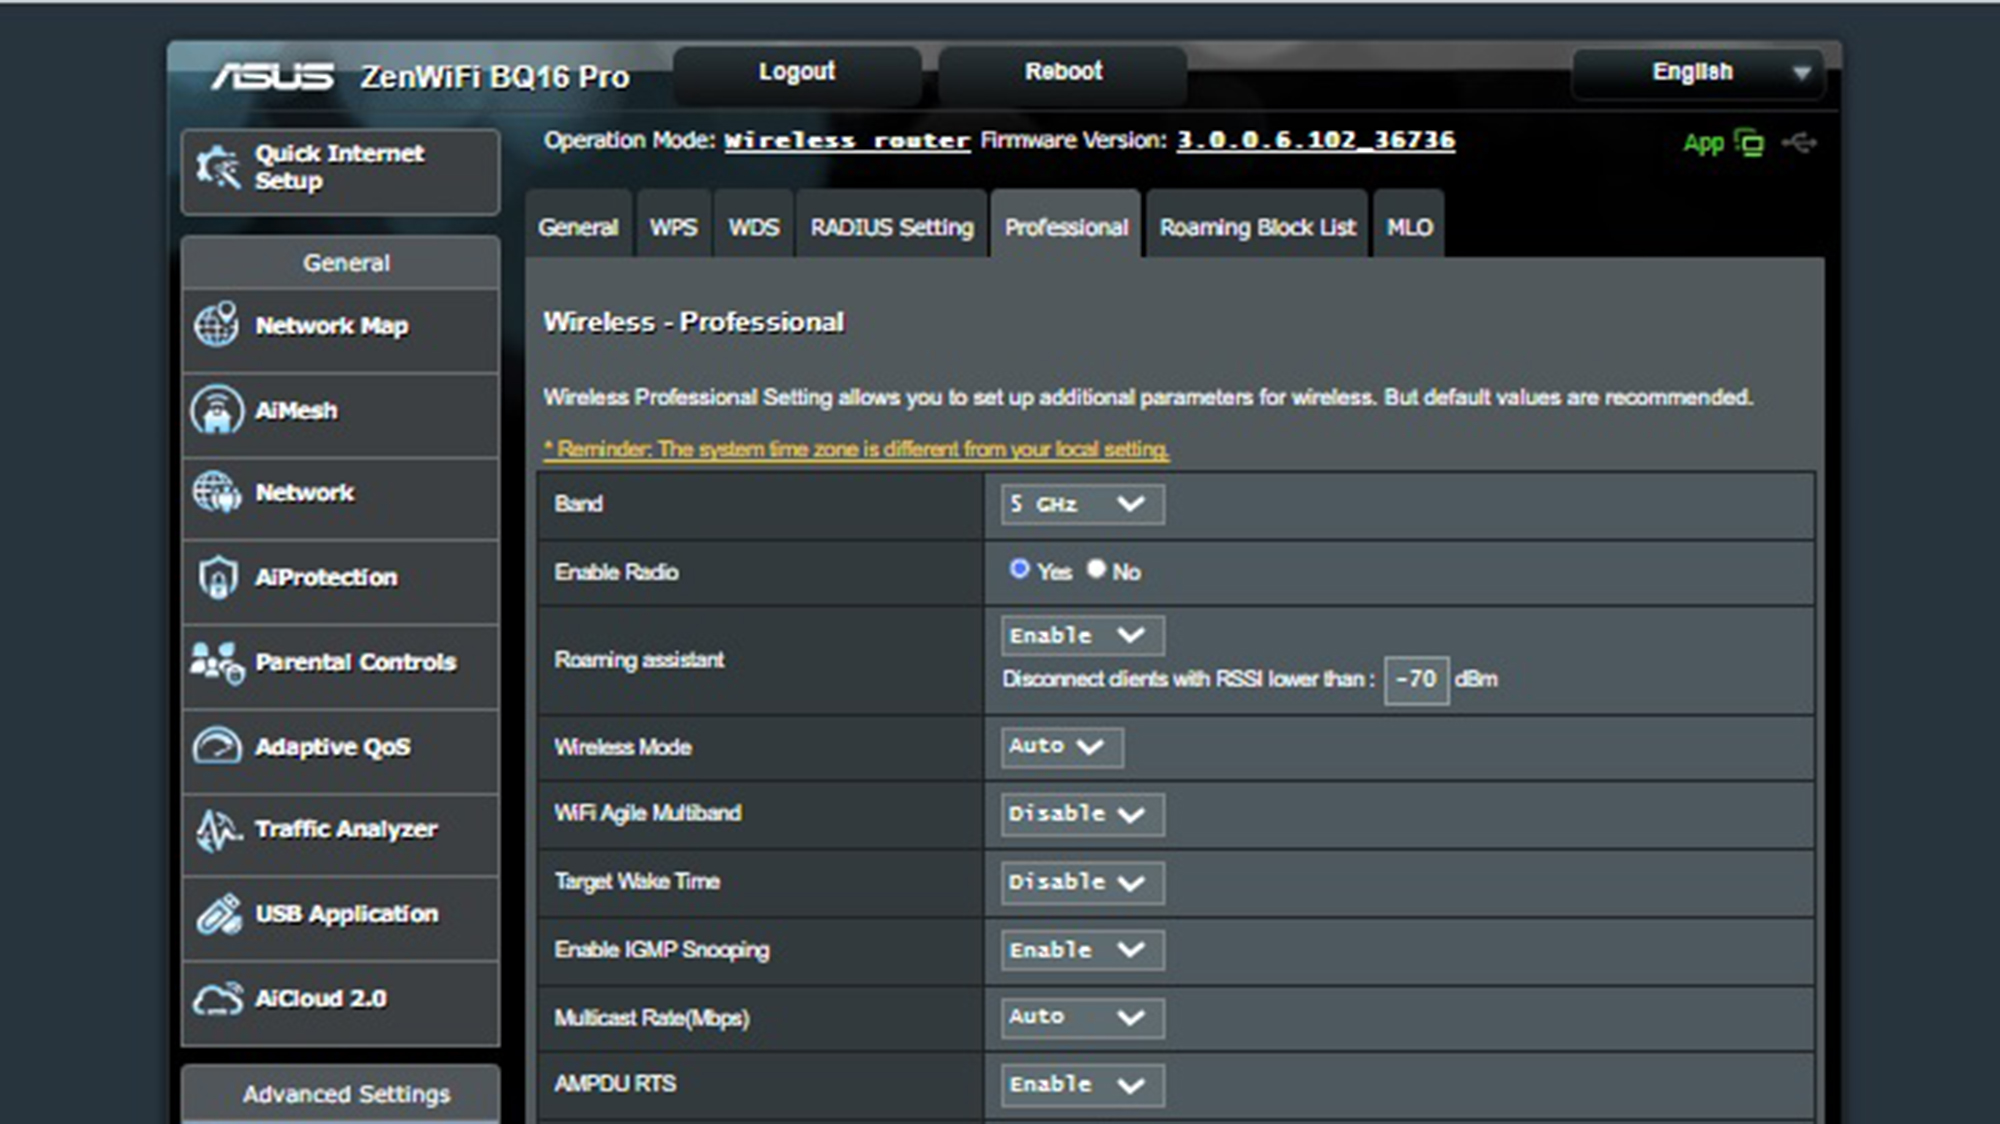
Task: Click the Parental Controls people icon
Action: click(x=217, y=662)
